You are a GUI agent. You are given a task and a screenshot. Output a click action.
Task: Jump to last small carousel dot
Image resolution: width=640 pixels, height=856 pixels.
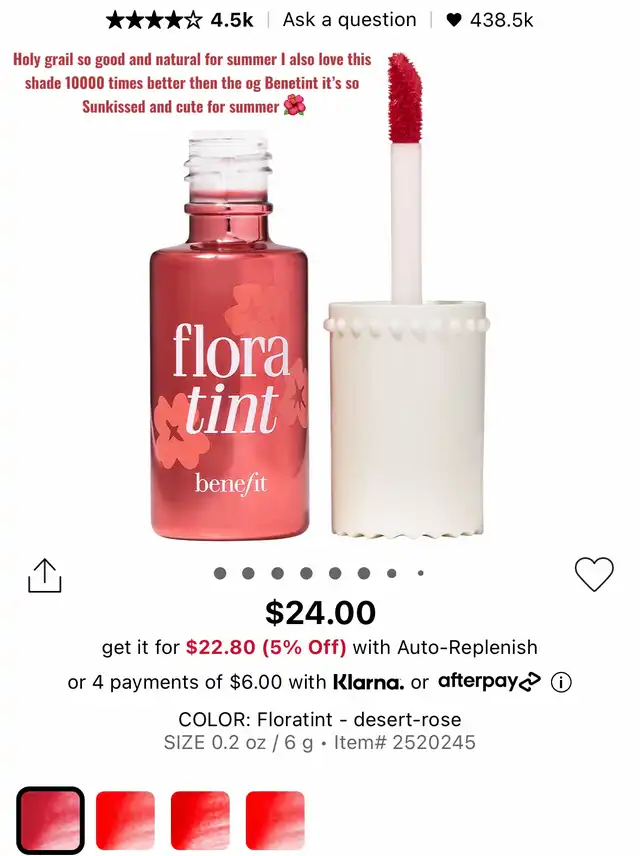click(420, 573)
